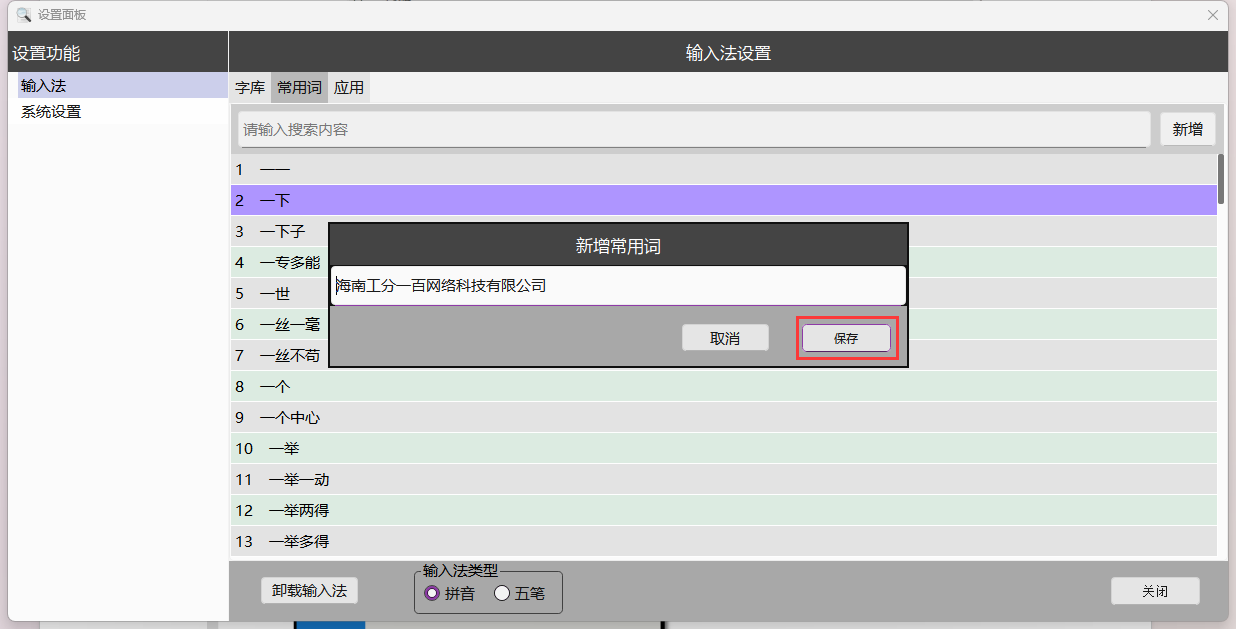Image resolution: width=1236 pixels, height=629 pixels.
Task: Select row 11 一举一动
Action: pyautogui.click(x=723, y=479)
